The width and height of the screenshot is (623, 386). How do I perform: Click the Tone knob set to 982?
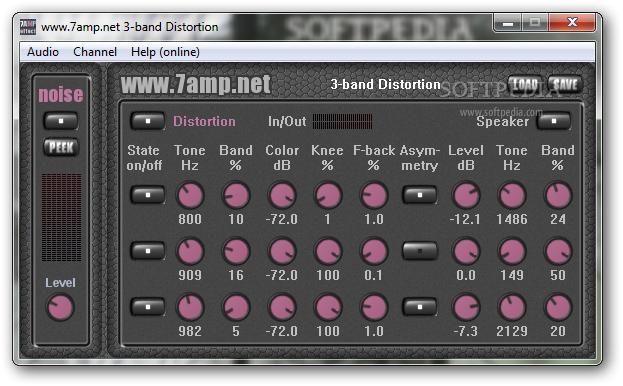190,307
